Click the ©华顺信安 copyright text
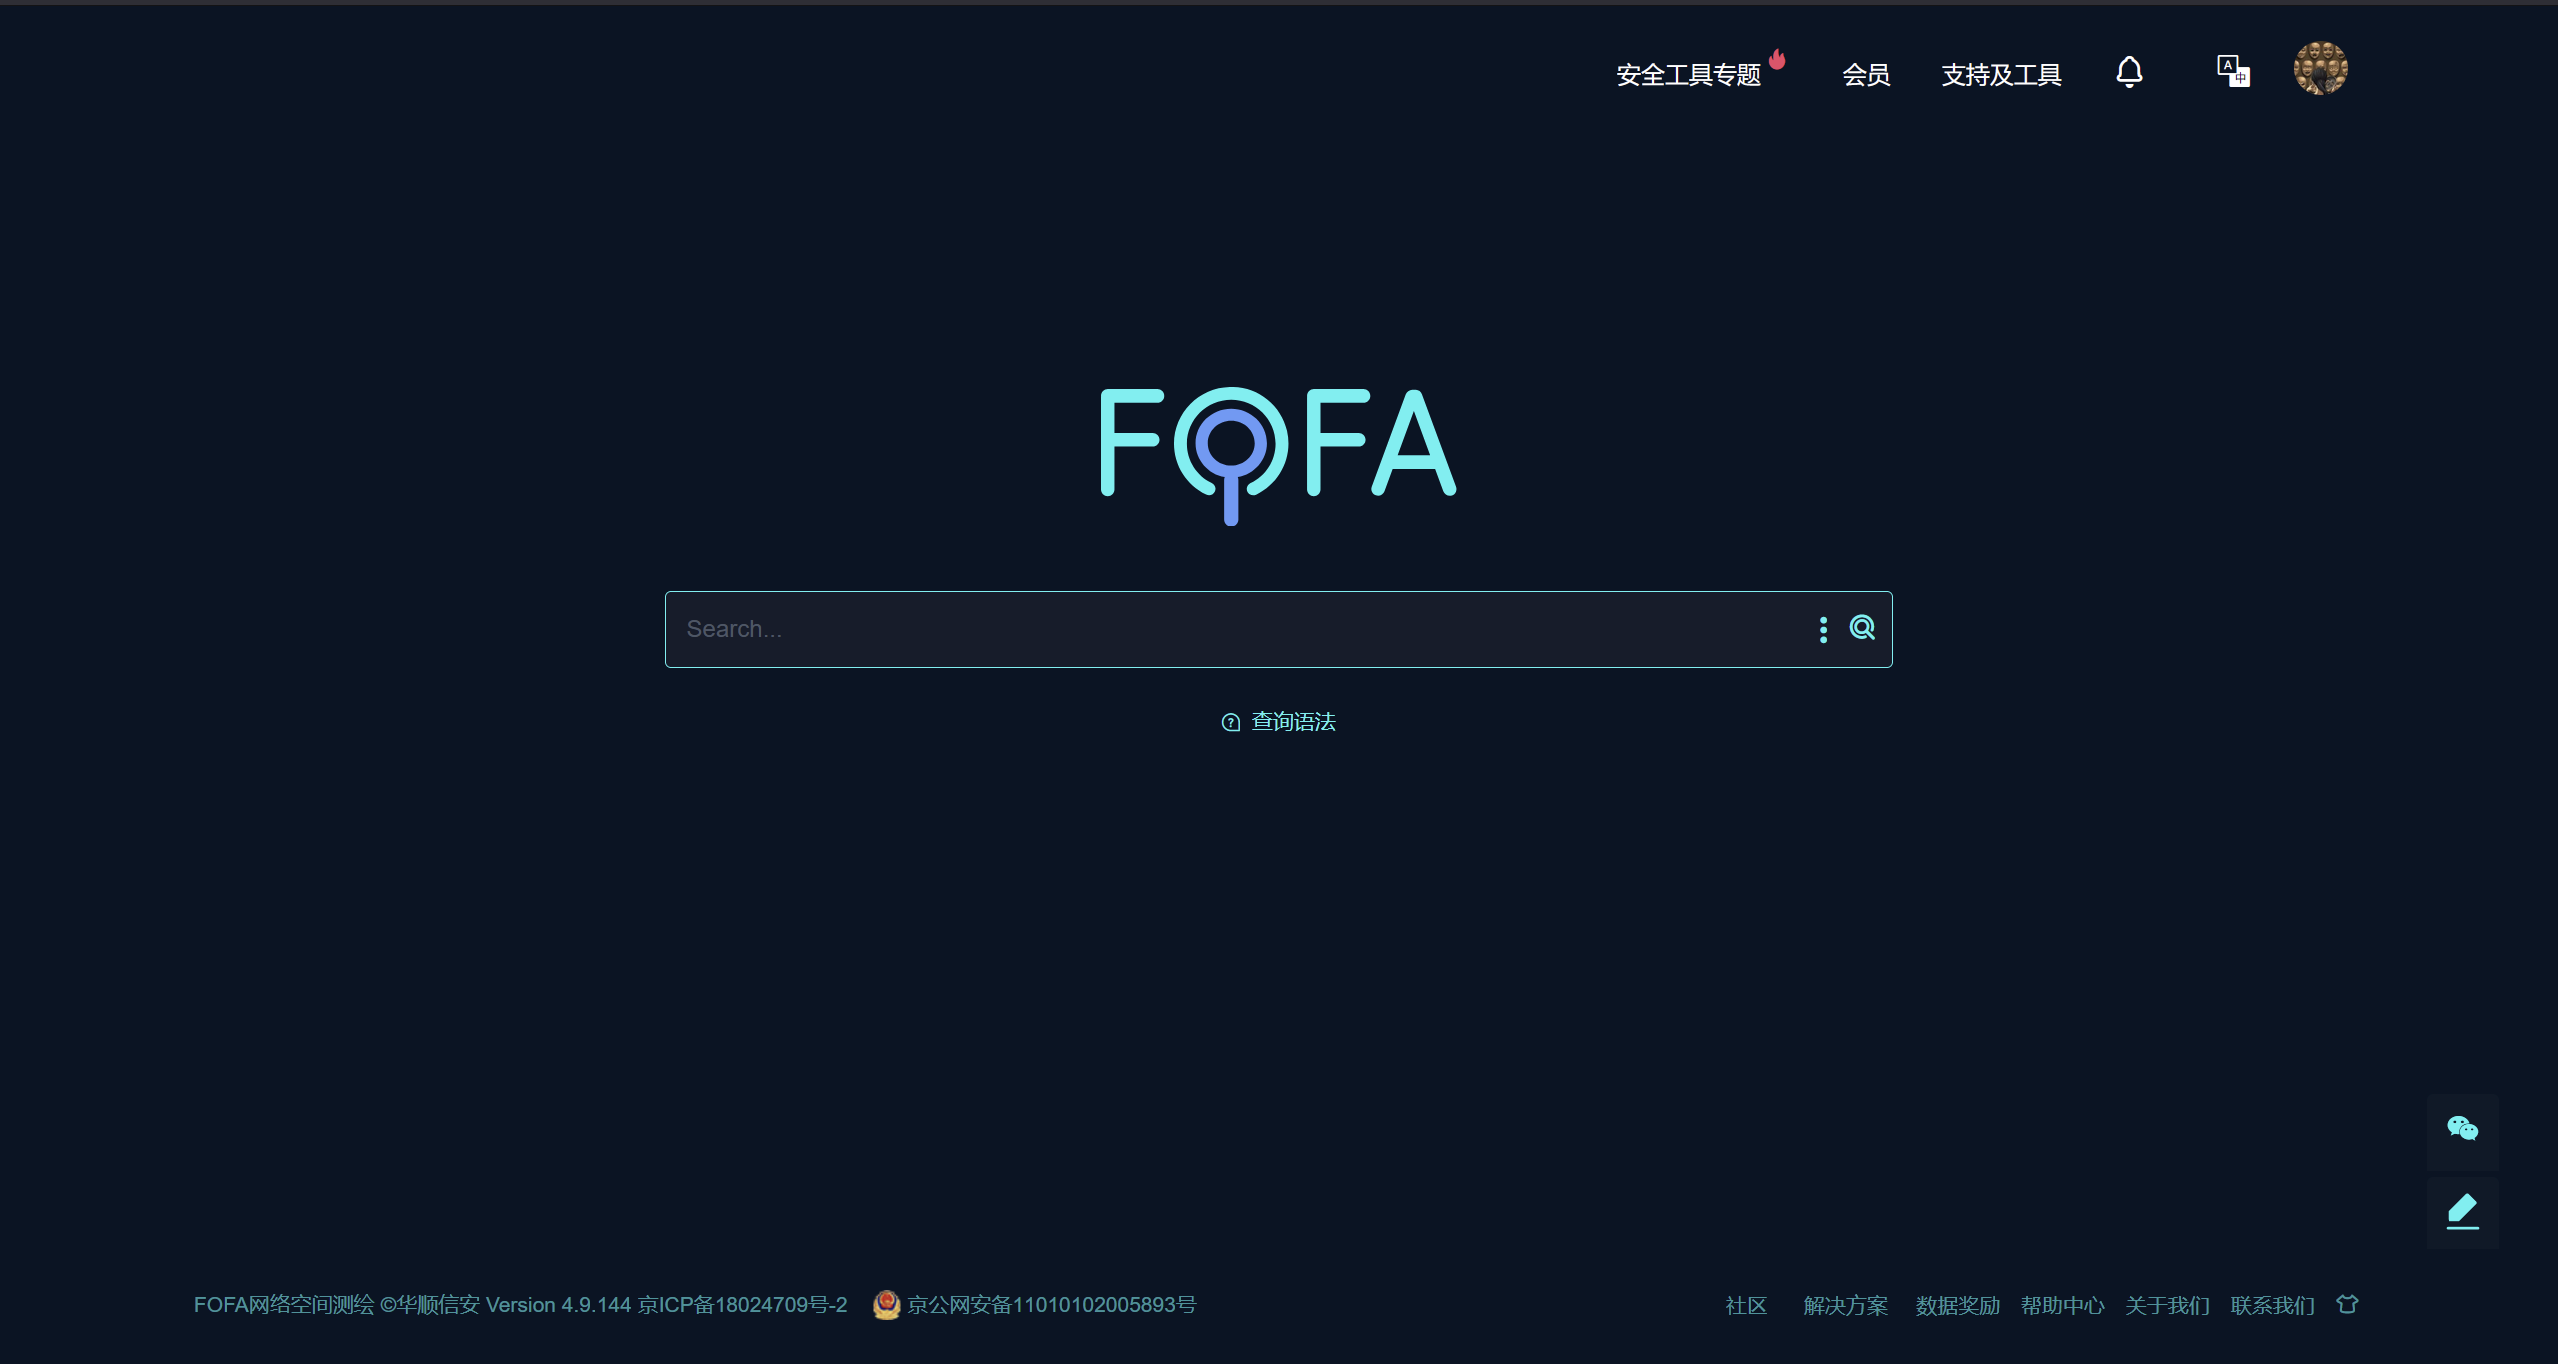2558x1364 pixels. tap(430, 1305)
